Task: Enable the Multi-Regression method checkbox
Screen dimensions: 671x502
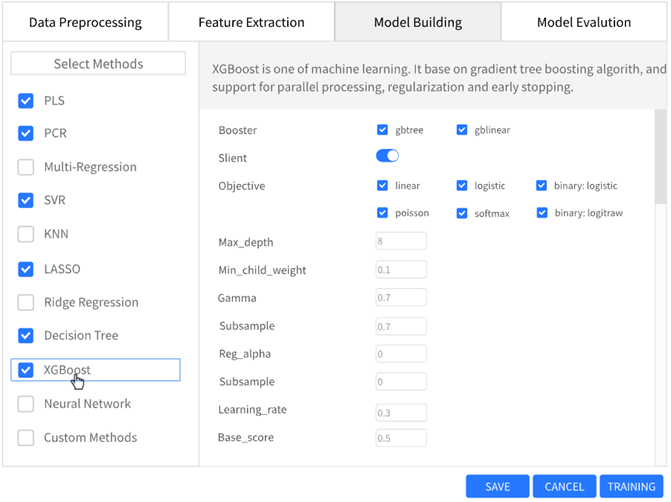Action: pyautogui.click(x=26, y=167)
